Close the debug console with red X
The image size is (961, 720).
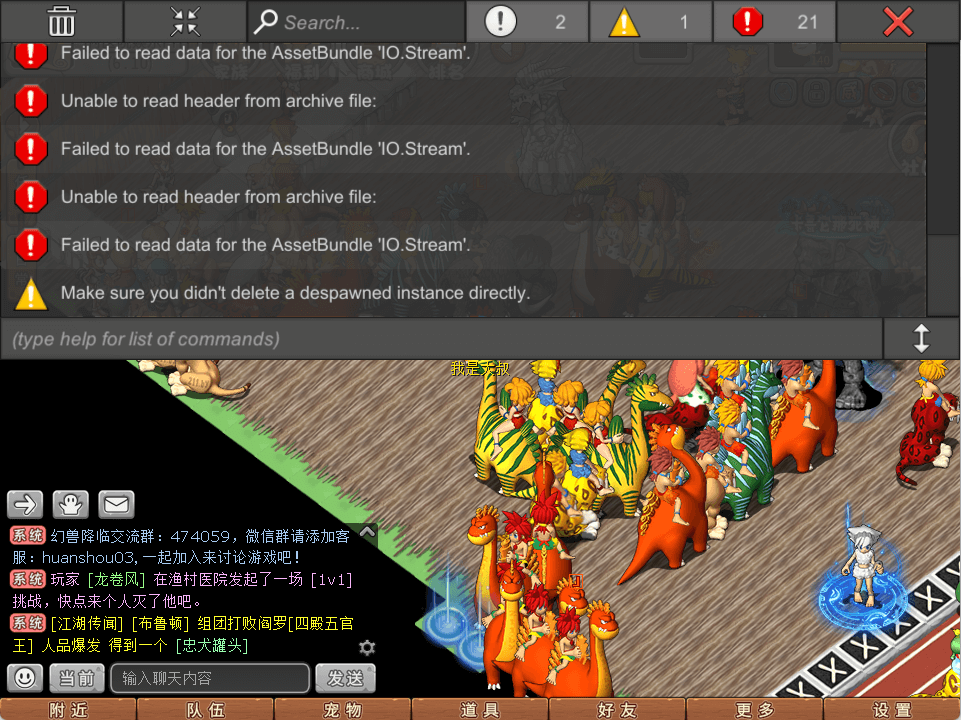pos(898,21)
